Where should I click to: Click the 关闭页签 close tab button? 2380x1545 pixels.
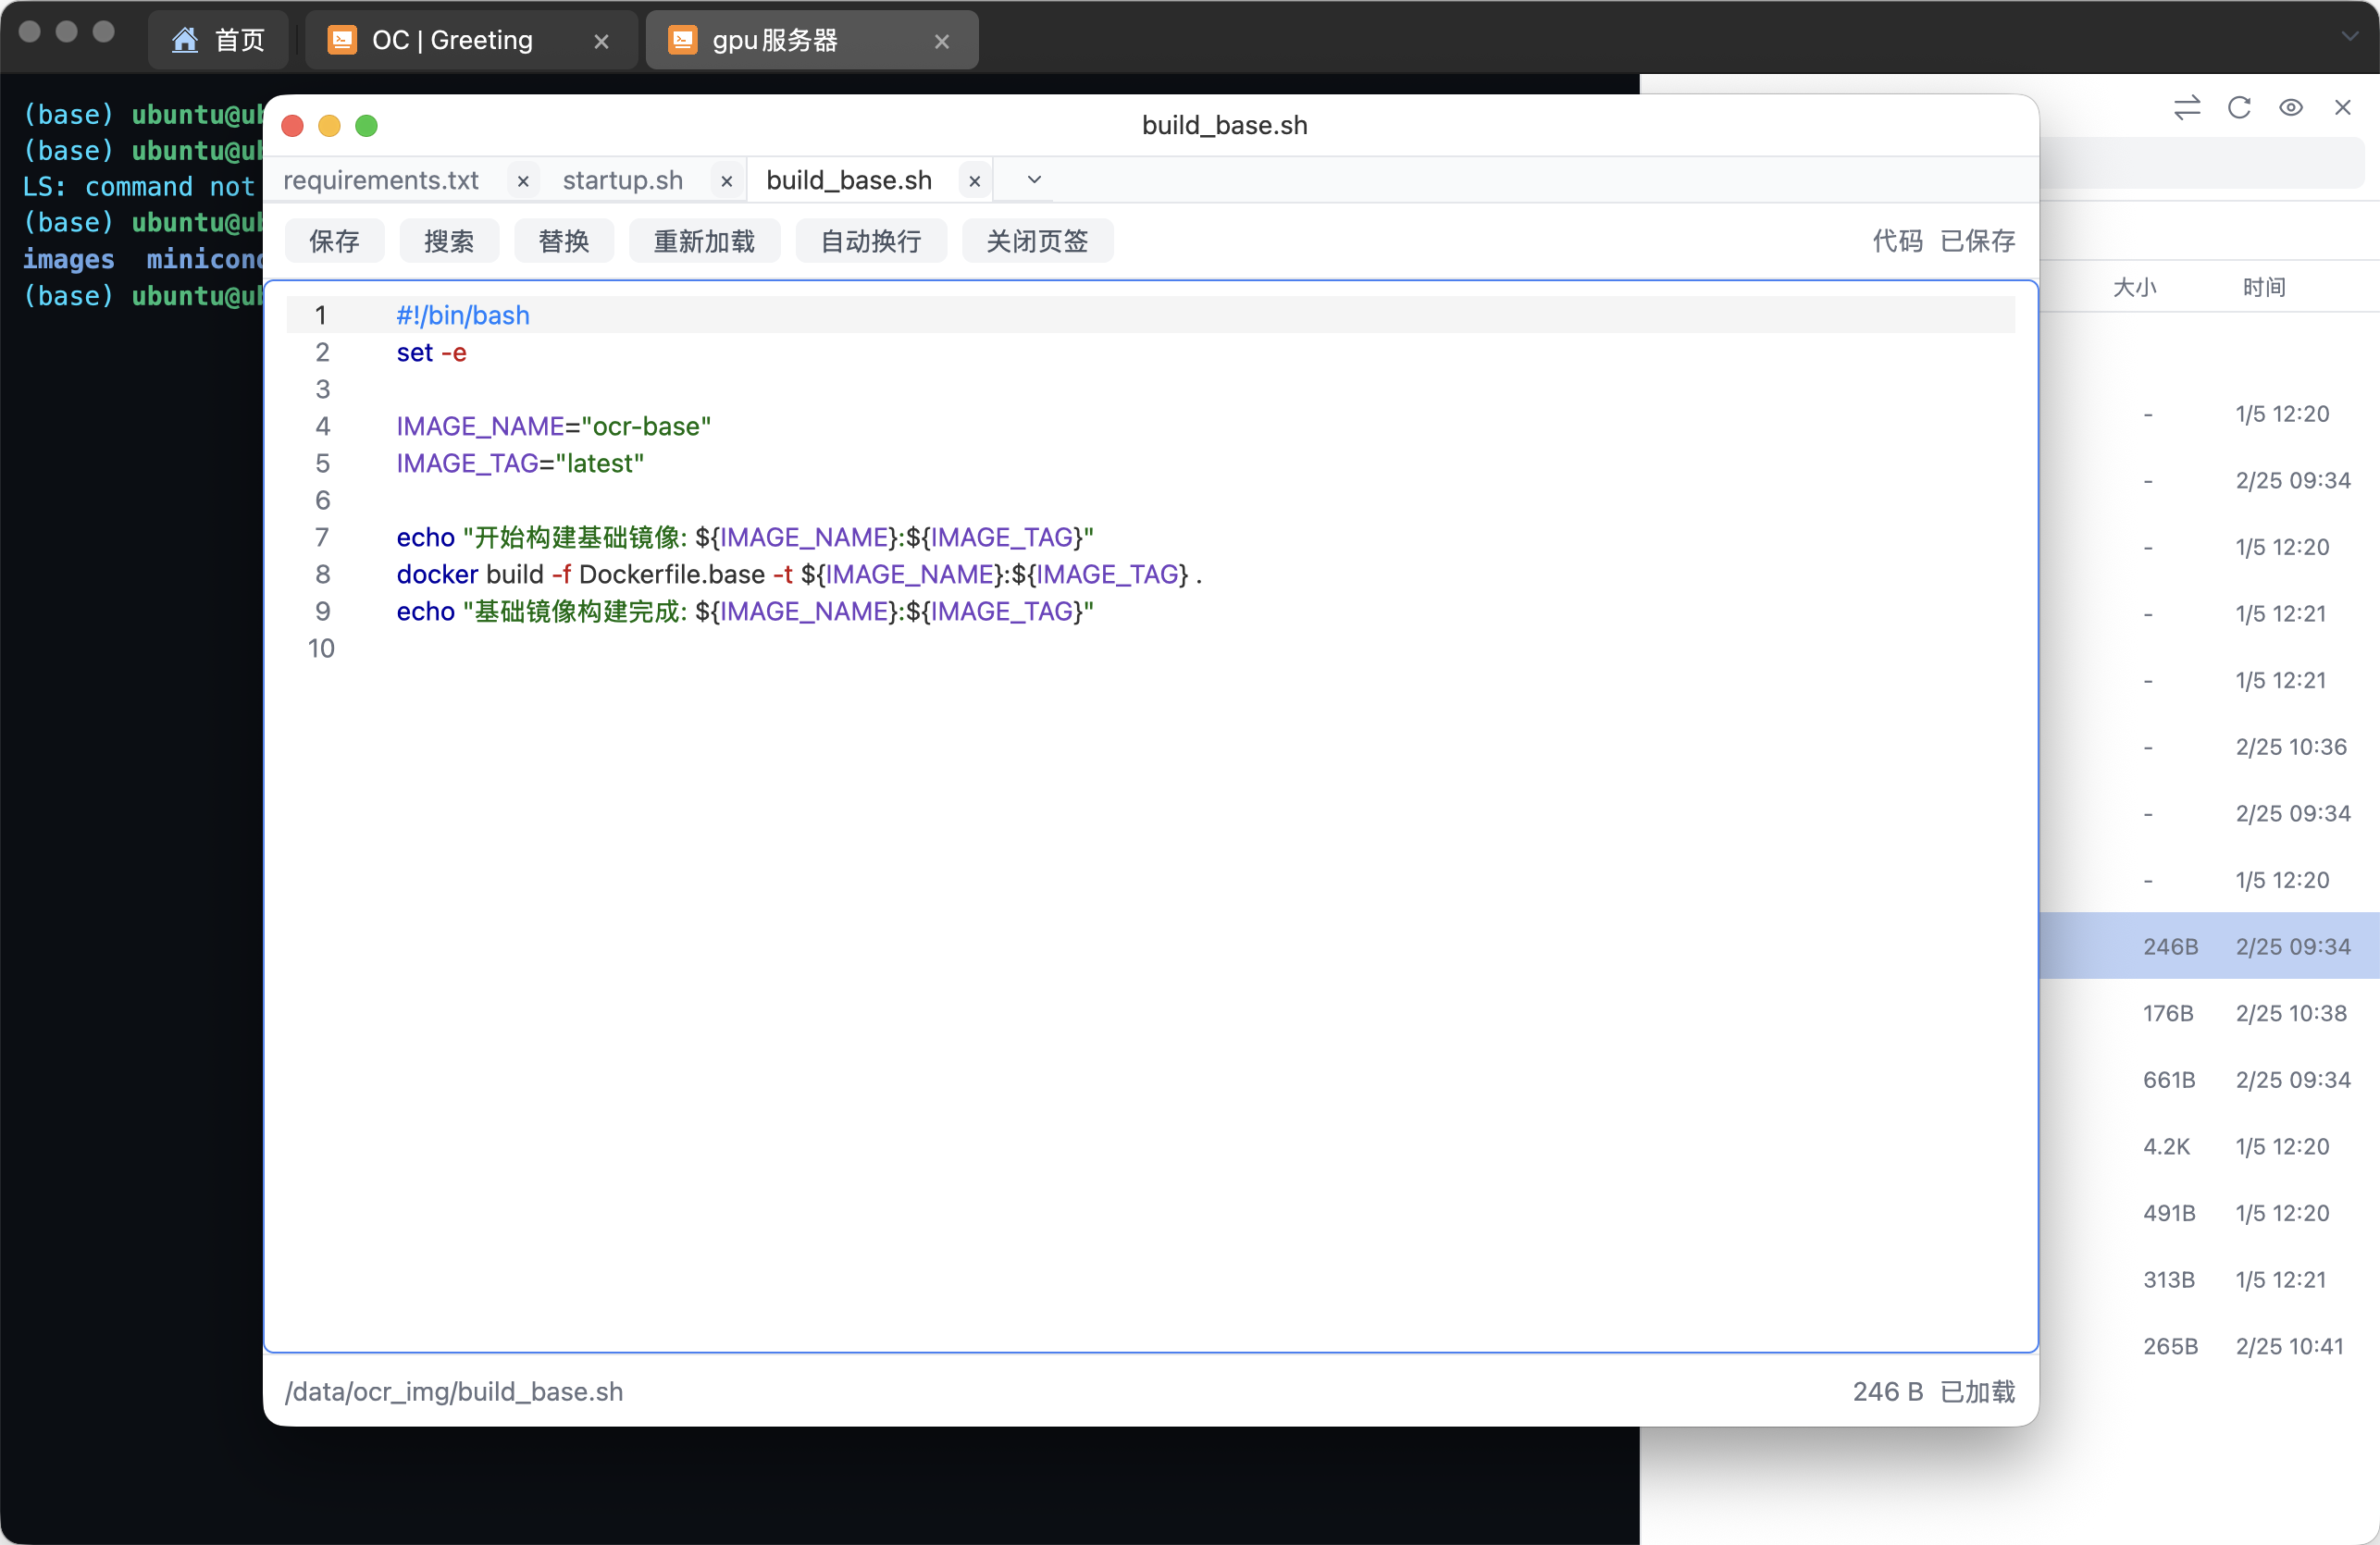pyautogui.click(x=1037, y=241)
